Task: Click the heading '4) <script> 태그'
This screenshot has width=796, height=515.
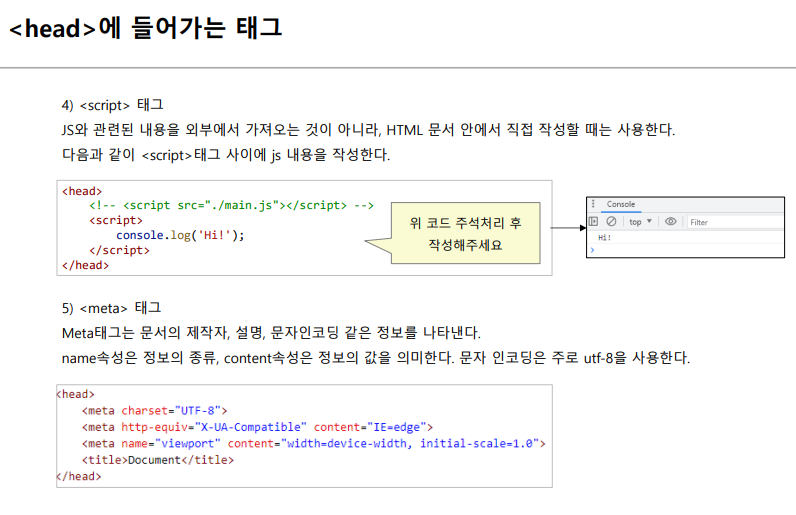Action: point(112,105)
